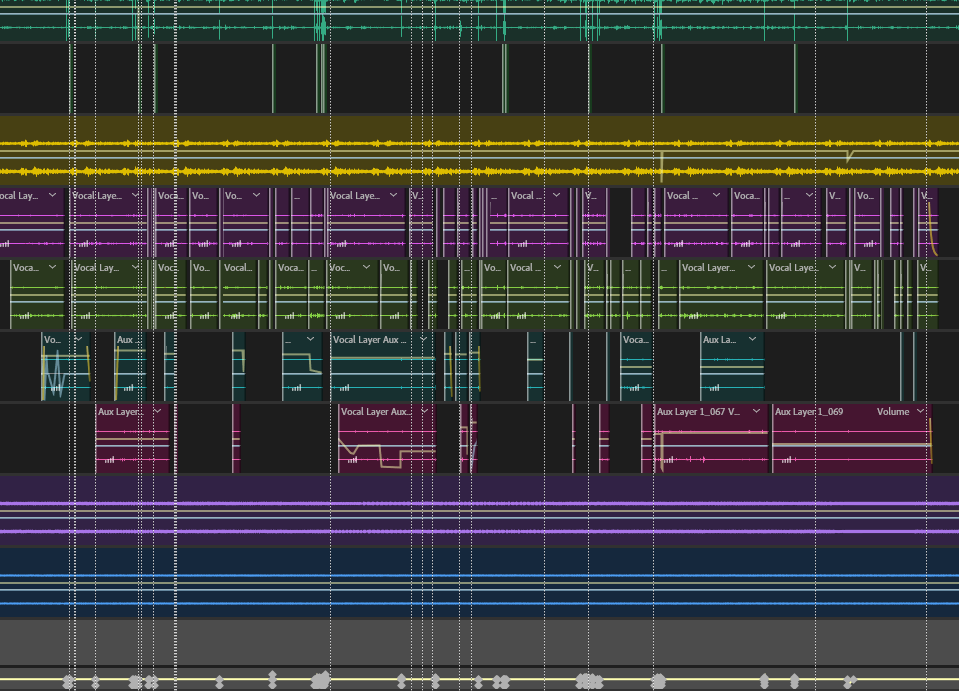959x691 pixels.
Task: Clip volume icon on green Vocal Layer... clip
Action: pos(694,316)
